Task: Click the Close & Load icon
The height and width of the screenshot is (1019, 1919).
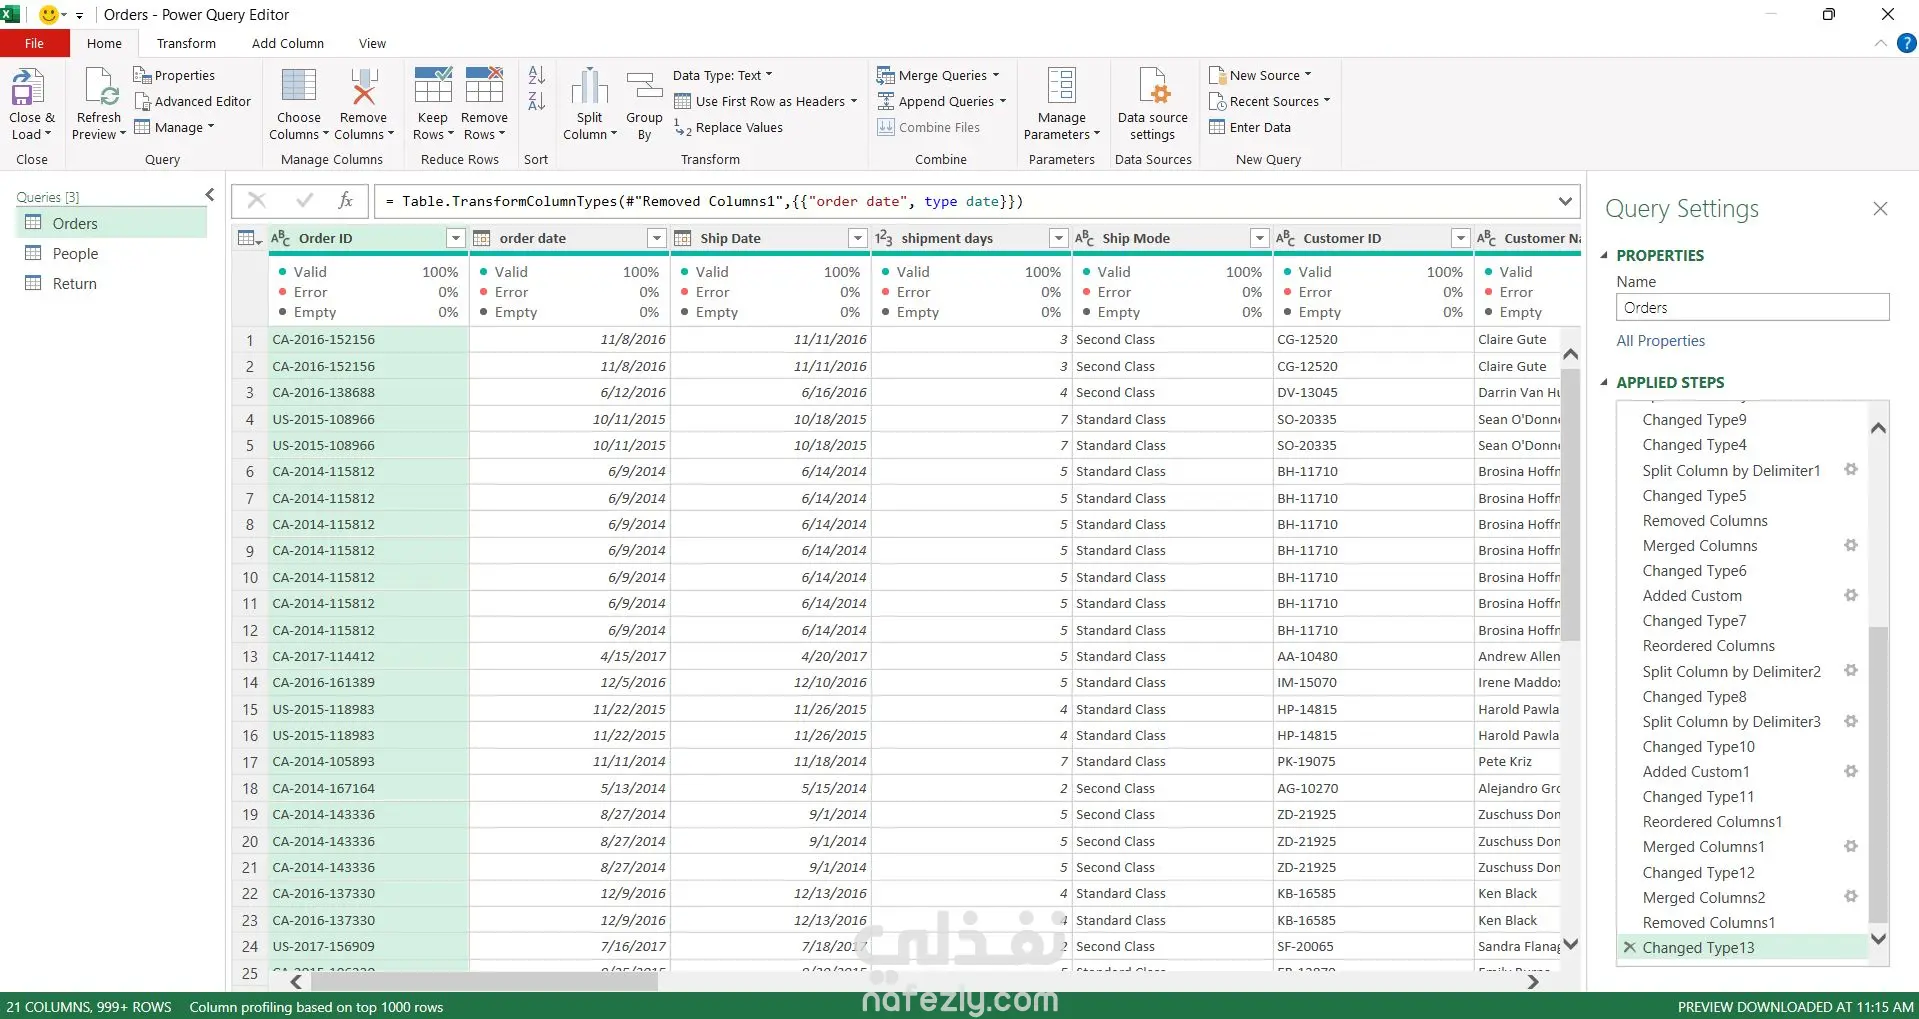Action: pyautogui.click(x=28, y=87)
